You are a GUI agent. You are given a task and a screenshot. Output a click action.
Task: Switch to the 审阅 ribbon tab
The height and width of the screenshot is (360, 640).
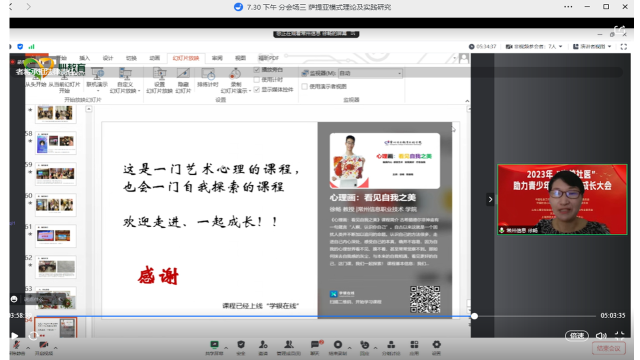pos(217,58)
